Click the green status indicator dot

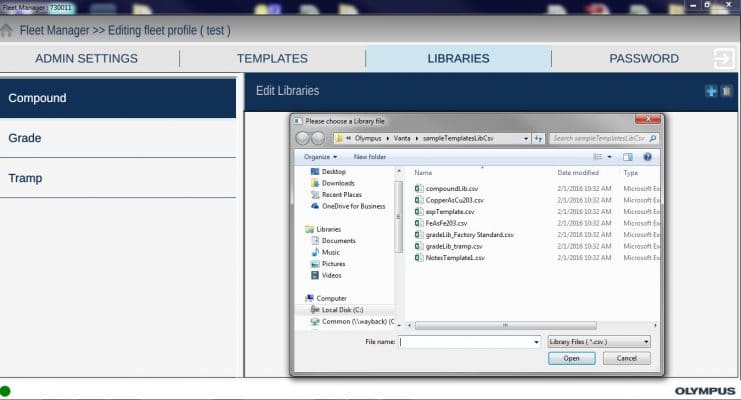(5, 391)
